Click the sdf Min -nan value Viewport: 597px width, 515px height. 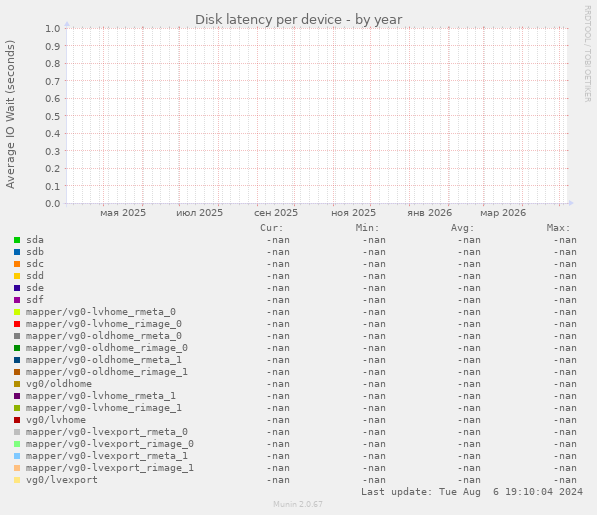(x=374, y=300)
